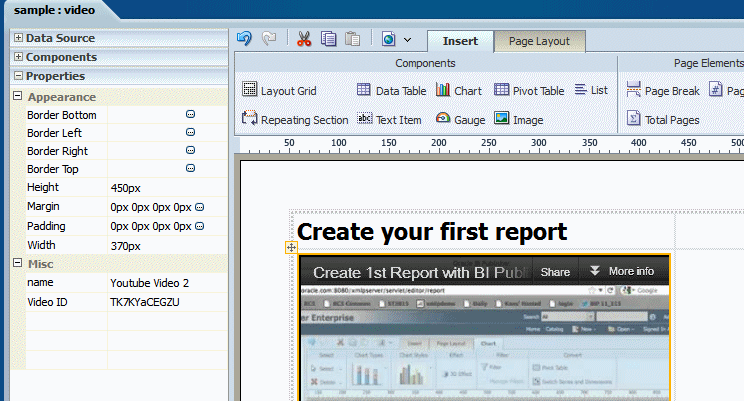The image size is (744, 401).
Task: Open Border Right editor ellipsis button
Action: coord(190,150)
